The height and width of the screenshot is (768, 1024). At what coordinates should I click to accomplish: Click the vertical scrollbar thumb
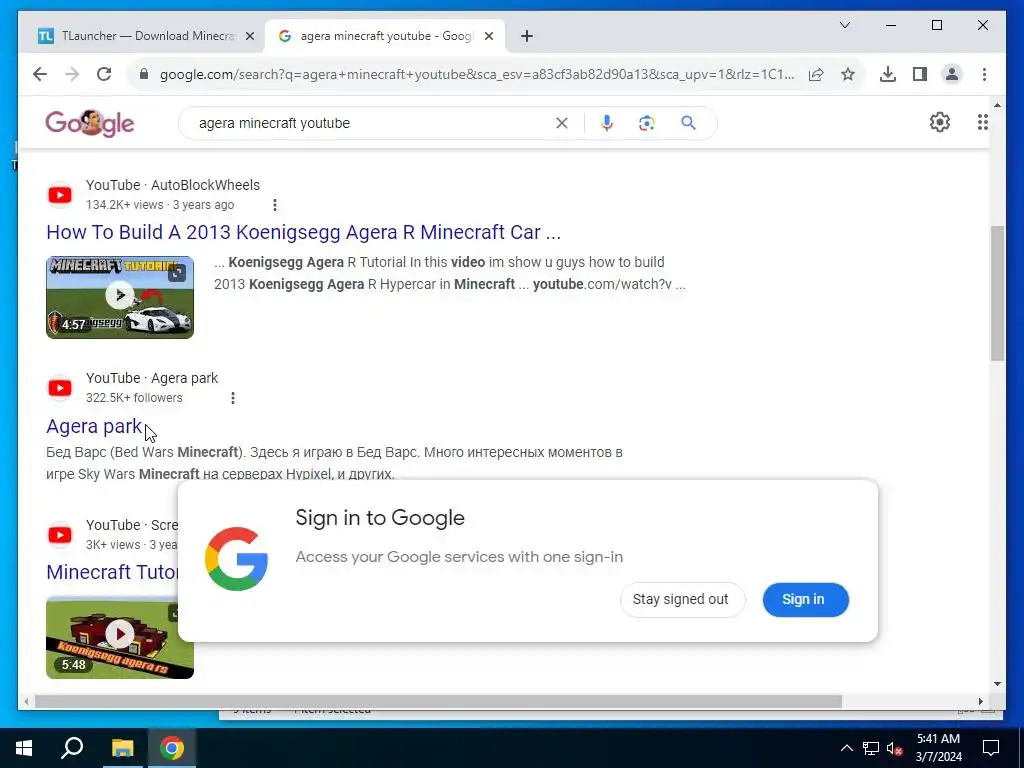pos(997,293)
